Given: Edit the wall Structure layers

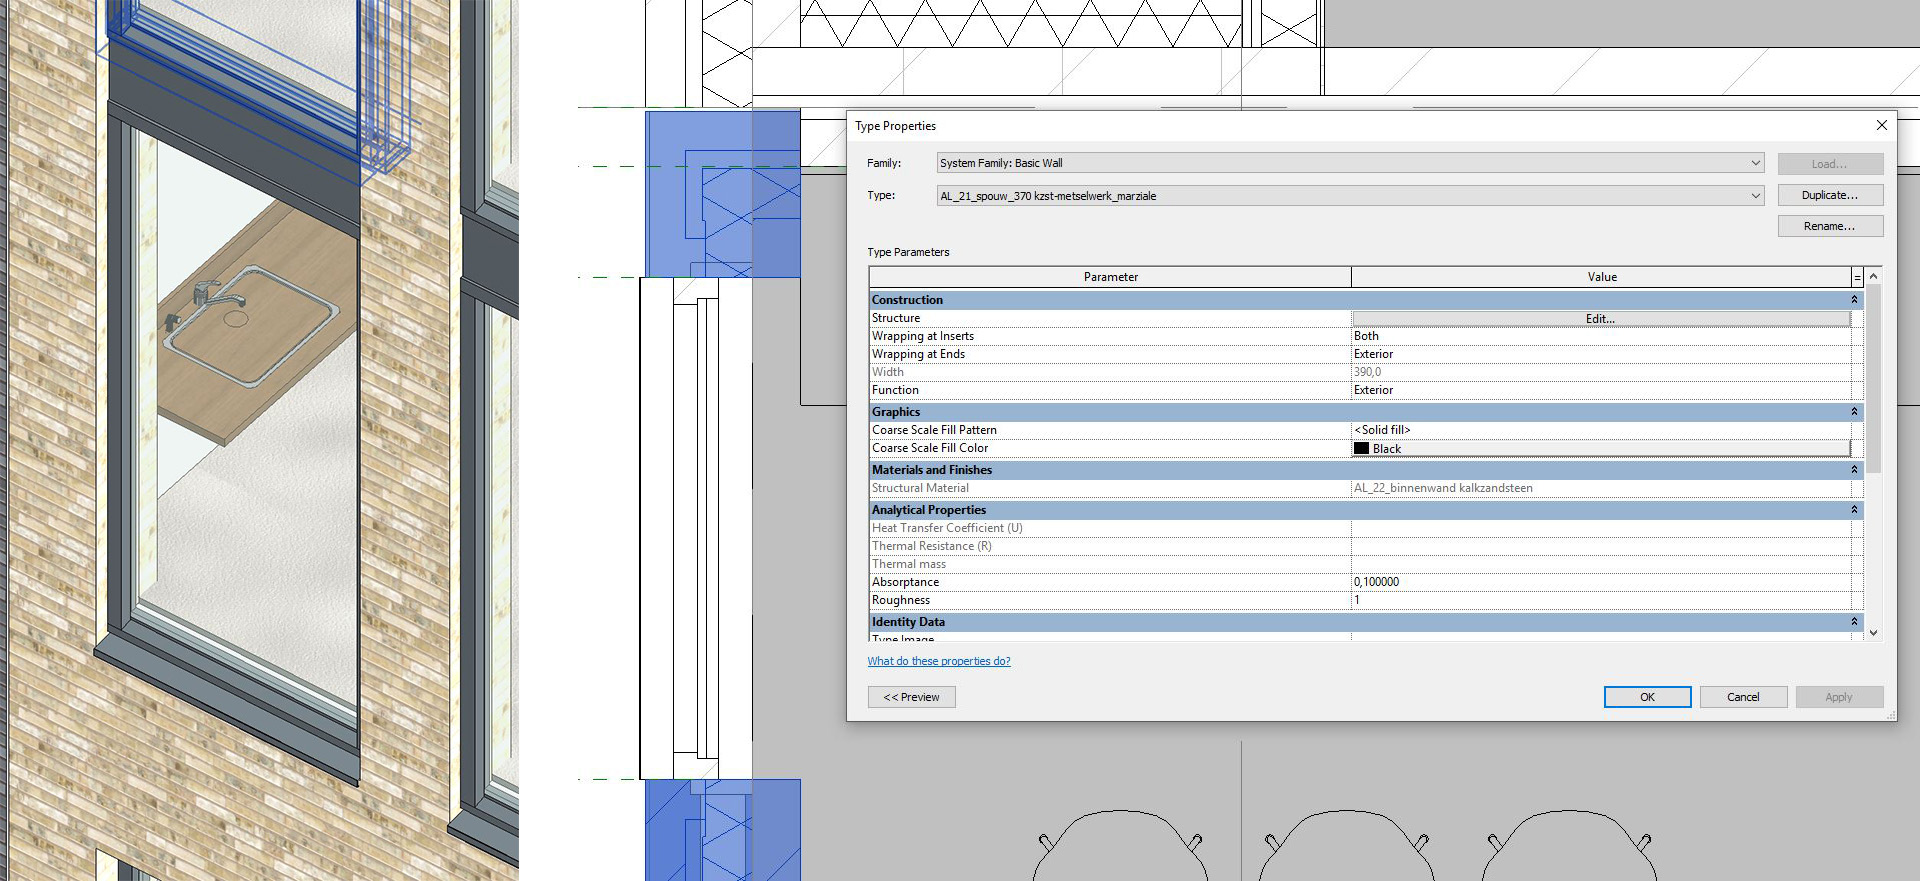Looking at the screenshot, I should (x=1600, y=319).
